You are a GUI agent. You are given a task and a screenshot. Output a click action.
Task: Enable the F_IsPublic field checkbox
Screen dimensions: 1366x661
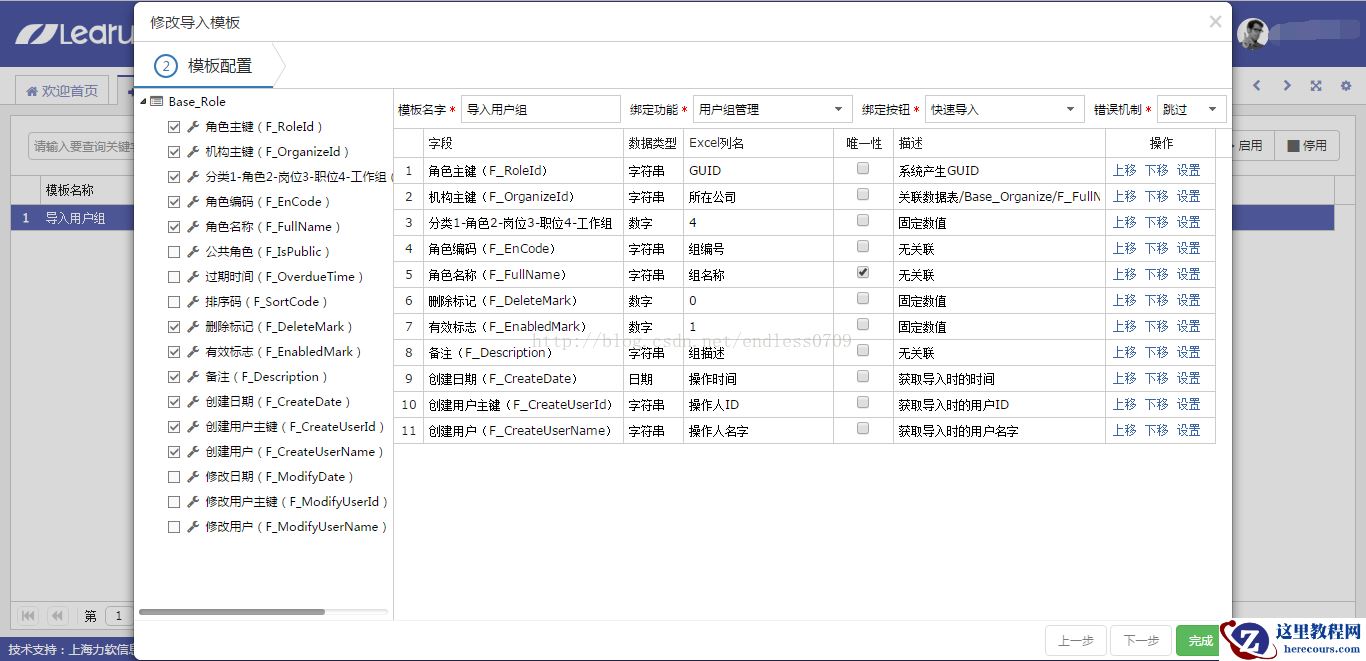[174, 252]
